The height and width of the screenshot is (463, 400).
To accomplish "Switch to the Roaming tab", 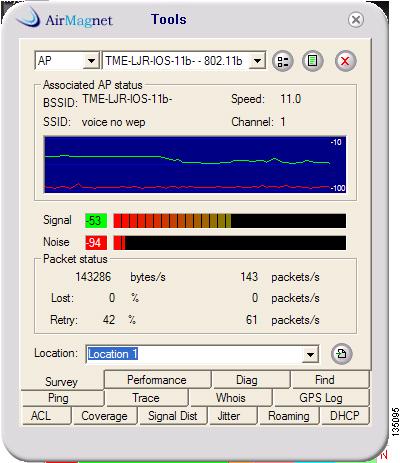I will click(x=289, y=416).
